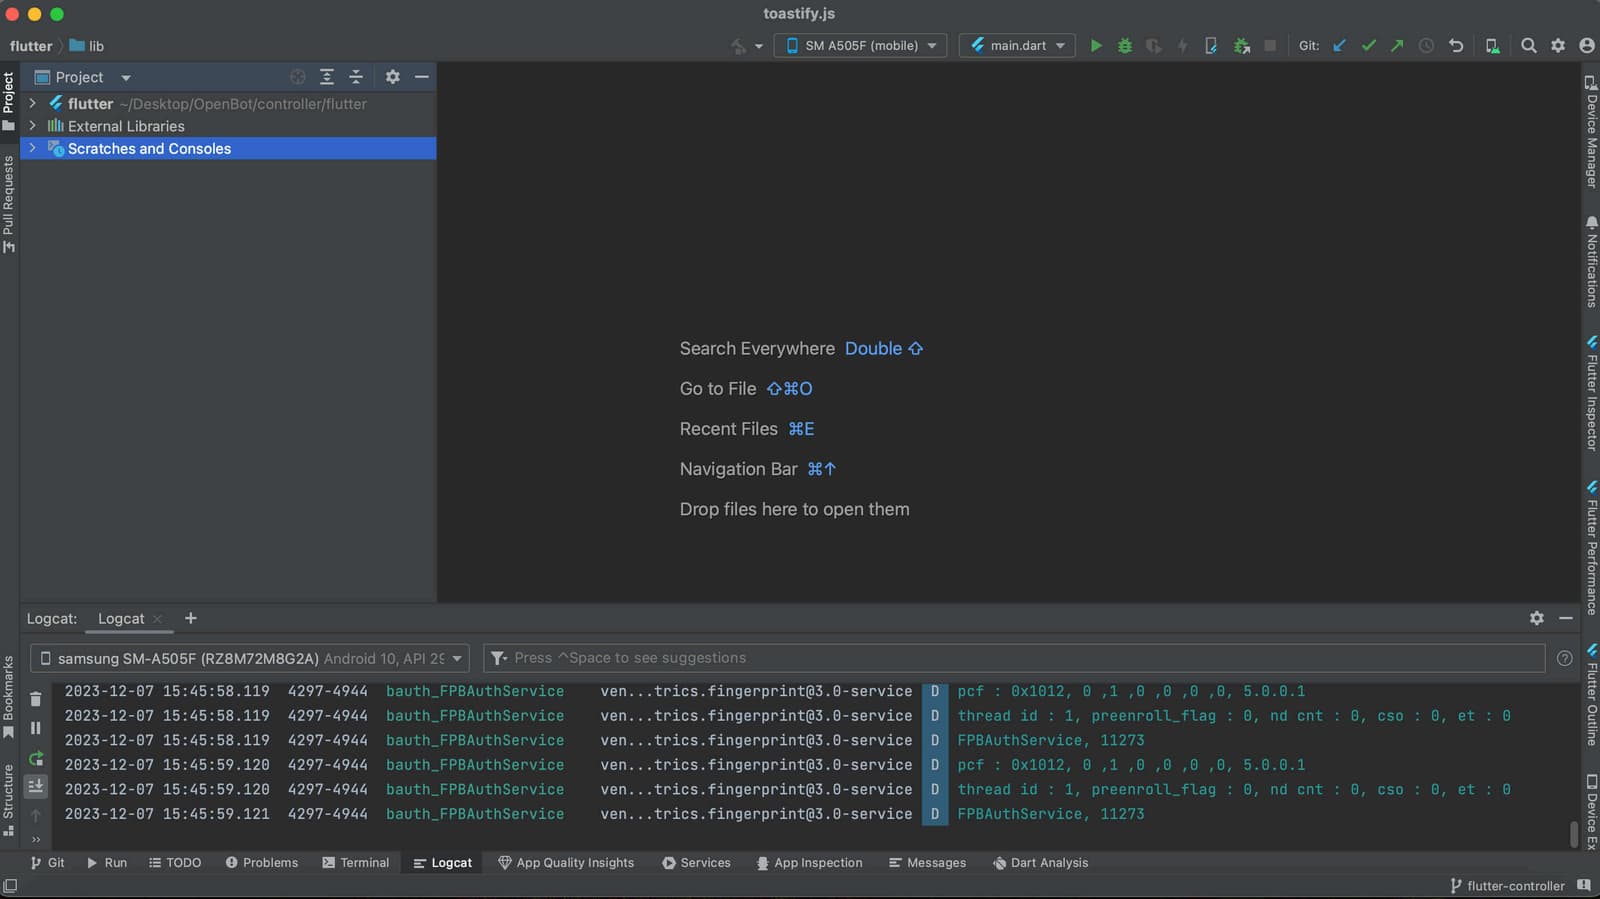Open the Notifications side panel

pyautogui.click(x=1591, y=261)
